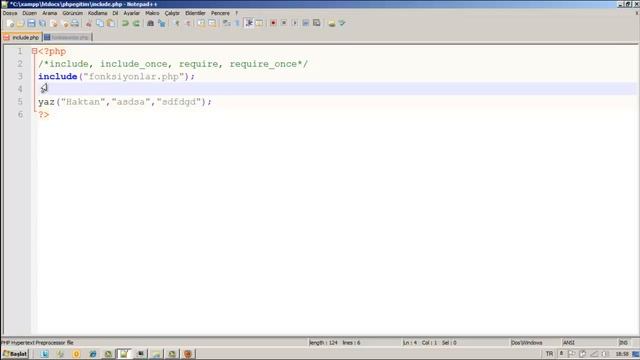This screenshot has height=360, width=640.
Task: Click the TR language indicator in tray
Action: pos(549,354)
